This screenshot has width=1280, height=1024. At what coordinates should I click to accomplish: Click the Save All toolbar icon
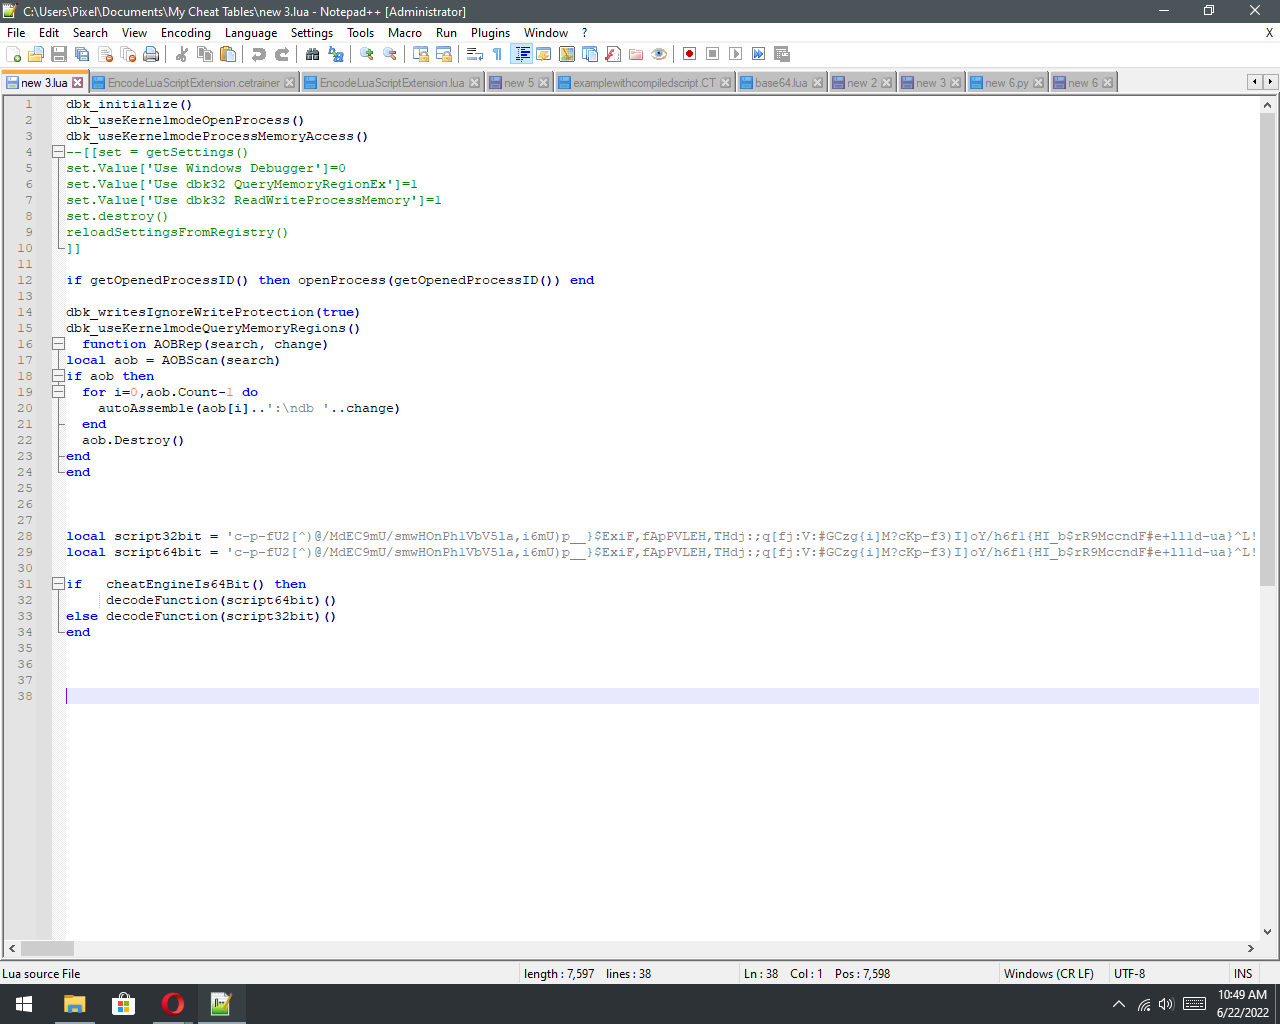(82, 54)
